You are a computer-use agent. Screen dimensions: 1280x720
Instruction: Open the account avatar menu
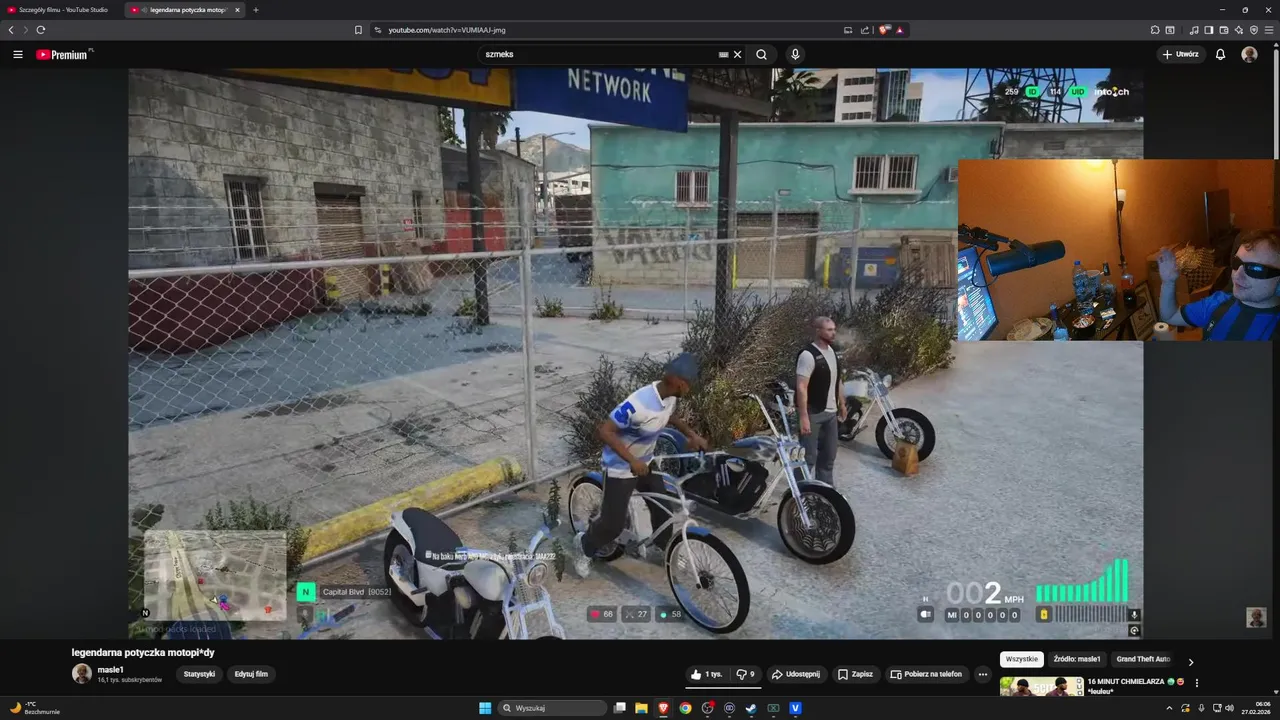[x=1249, y=54]
